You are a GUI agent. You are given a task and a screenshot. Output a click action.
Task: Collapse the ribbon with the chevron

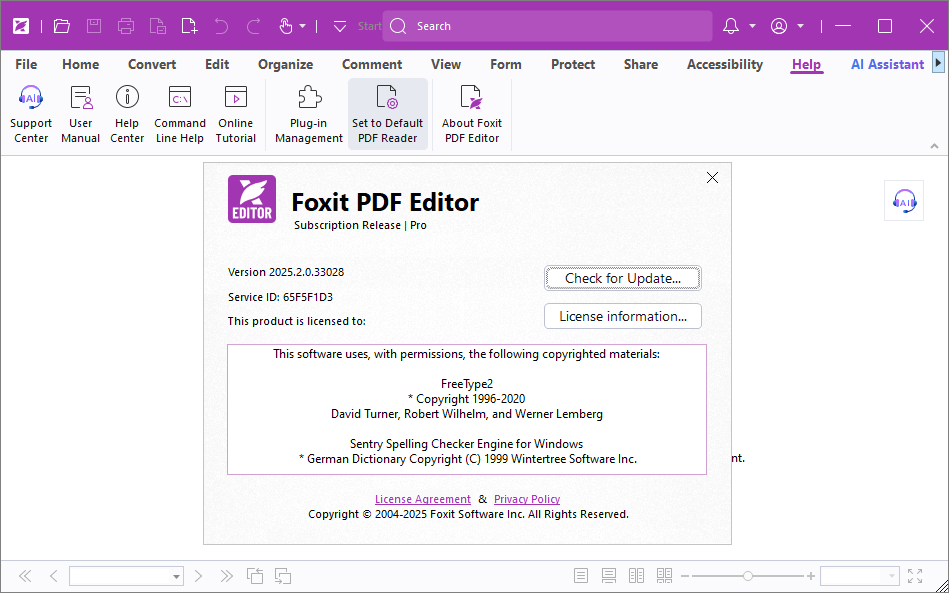tap(934, 146)
